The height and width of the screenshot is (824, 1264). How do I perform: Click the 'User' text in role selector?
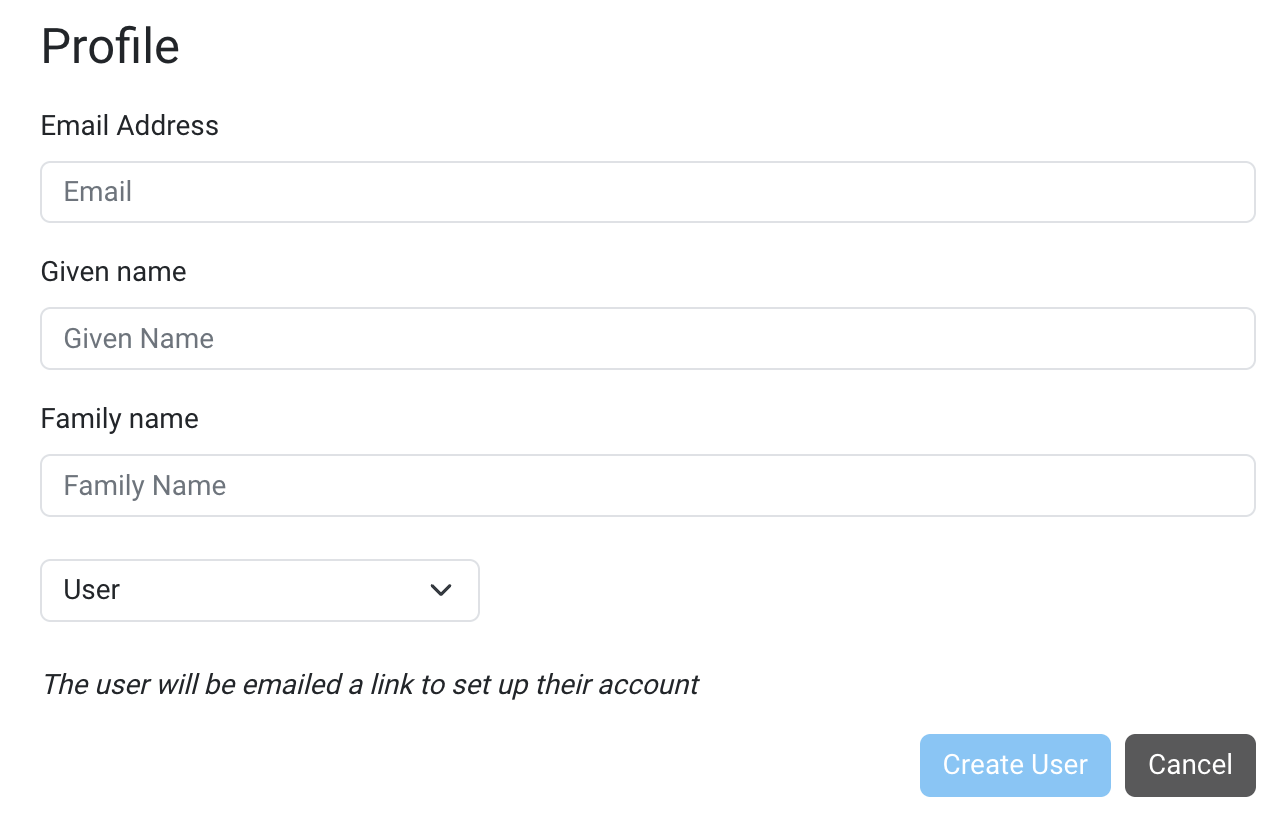(x=92, y=590)
